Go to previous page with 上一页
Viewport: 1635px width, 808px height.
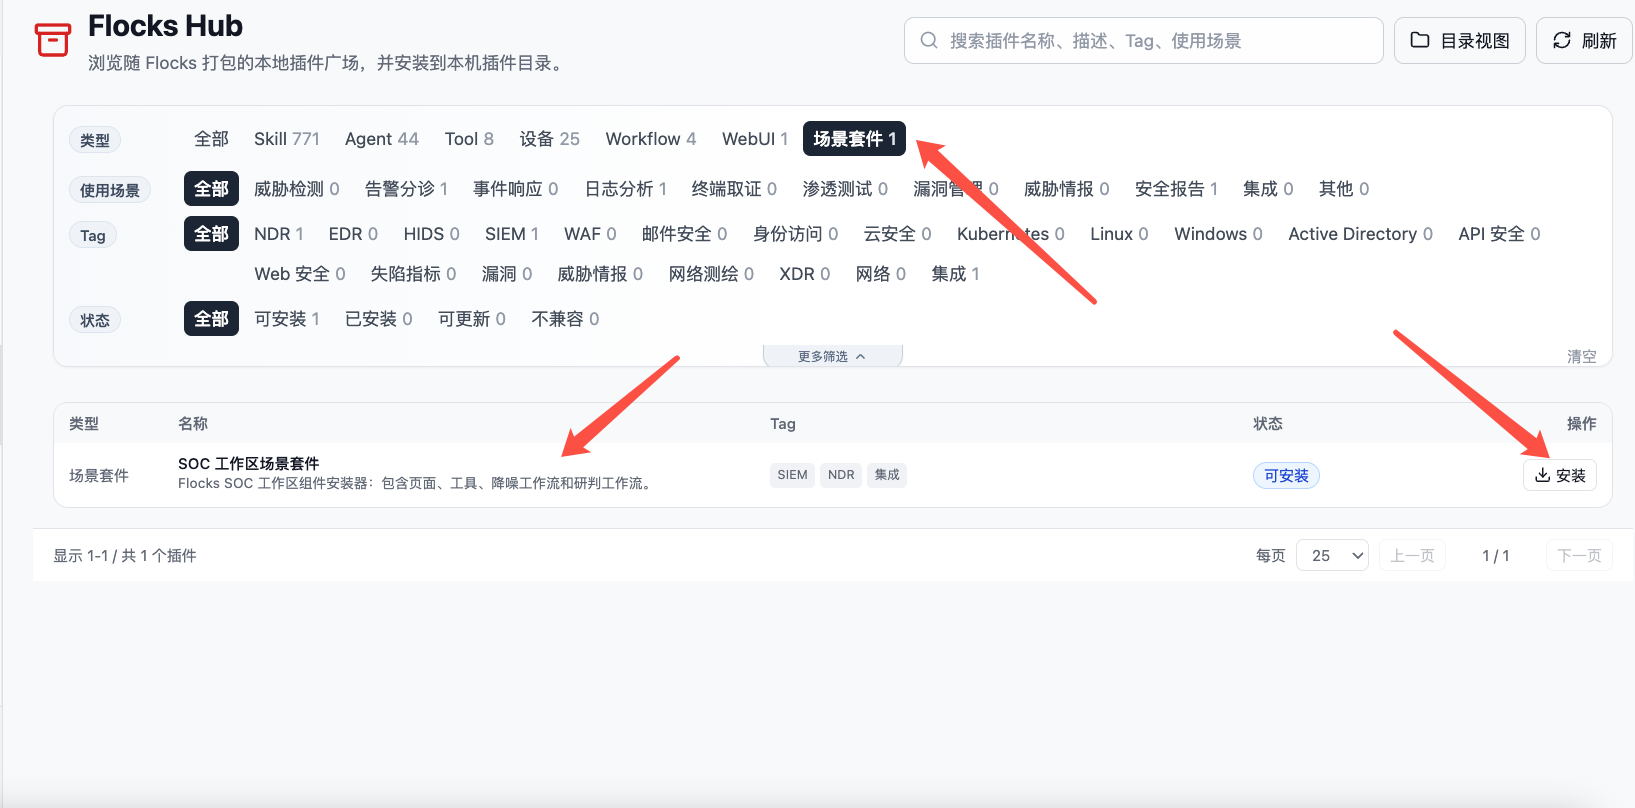[x=1412, y=555]
